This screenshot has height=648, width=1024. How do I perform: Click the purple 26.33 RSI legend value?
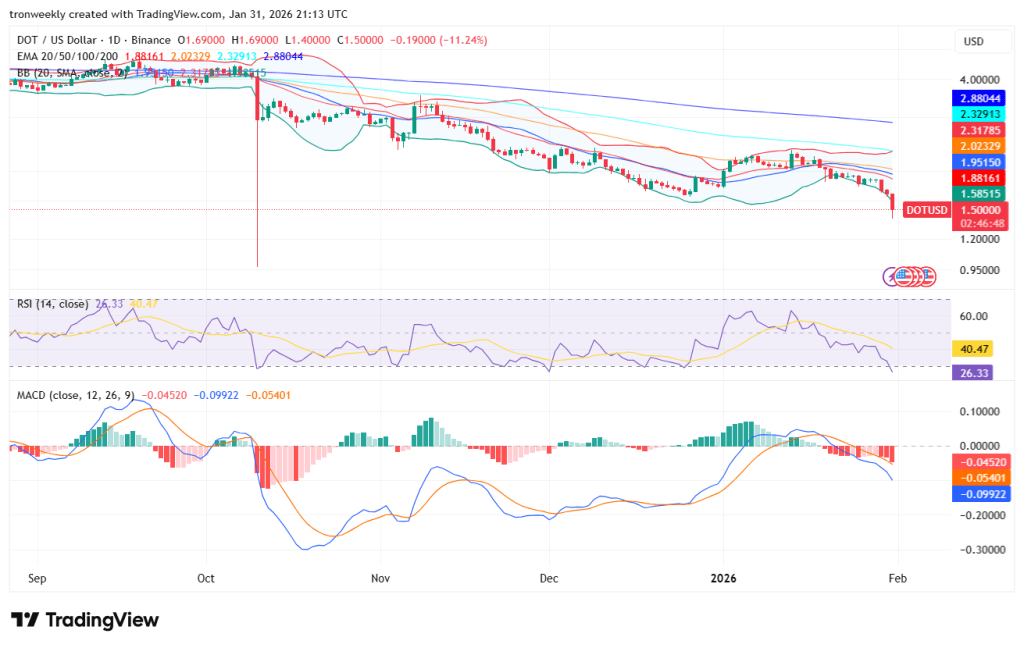109,304
